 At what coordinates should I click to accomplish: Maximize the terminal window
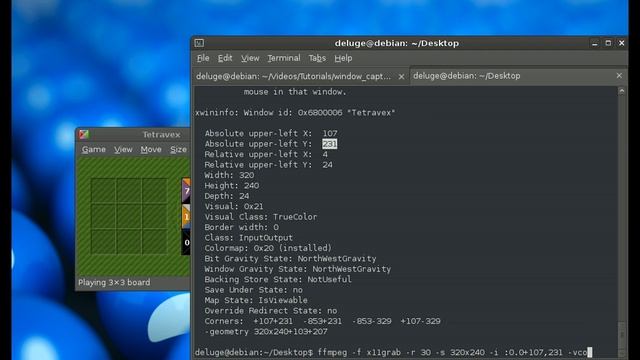tap(608, 43)
